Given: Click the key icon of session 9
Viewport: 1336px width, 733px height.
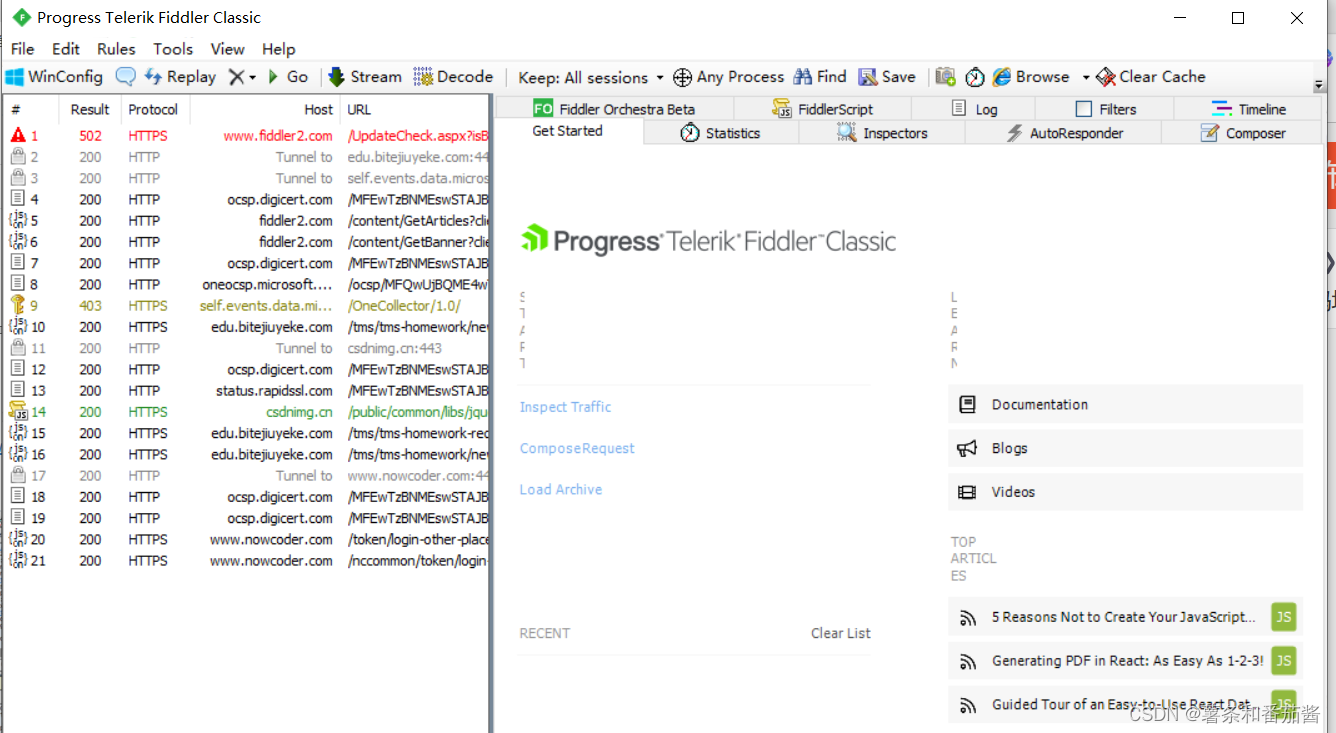Looking at the screenshot, I should pyautogui.click(x=18, y=305).
